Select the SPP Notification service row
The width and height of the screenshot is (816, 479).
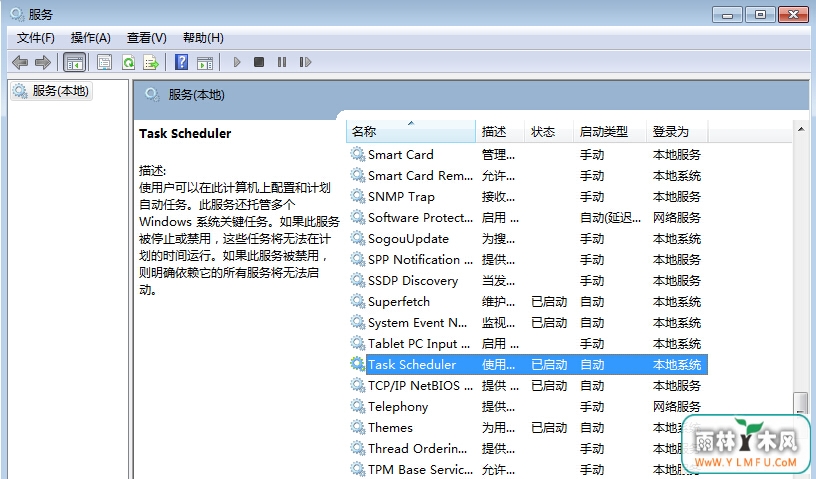[527, 259]
